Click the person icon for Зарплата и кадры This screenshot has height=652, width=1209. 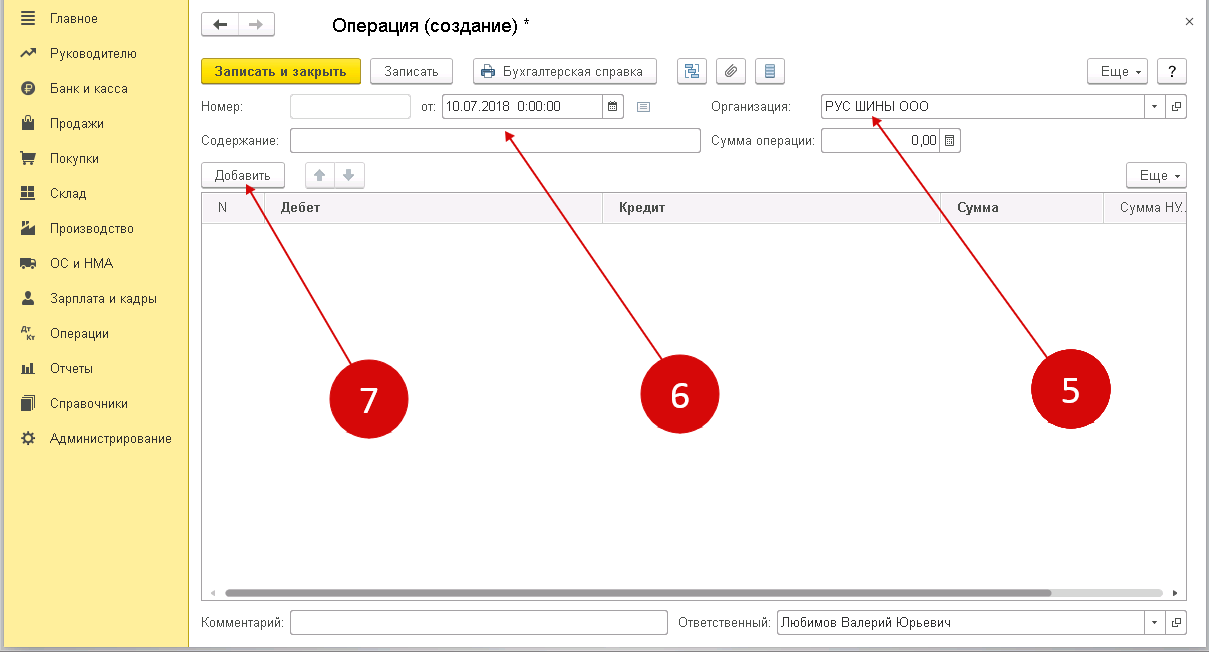[28, 298]
